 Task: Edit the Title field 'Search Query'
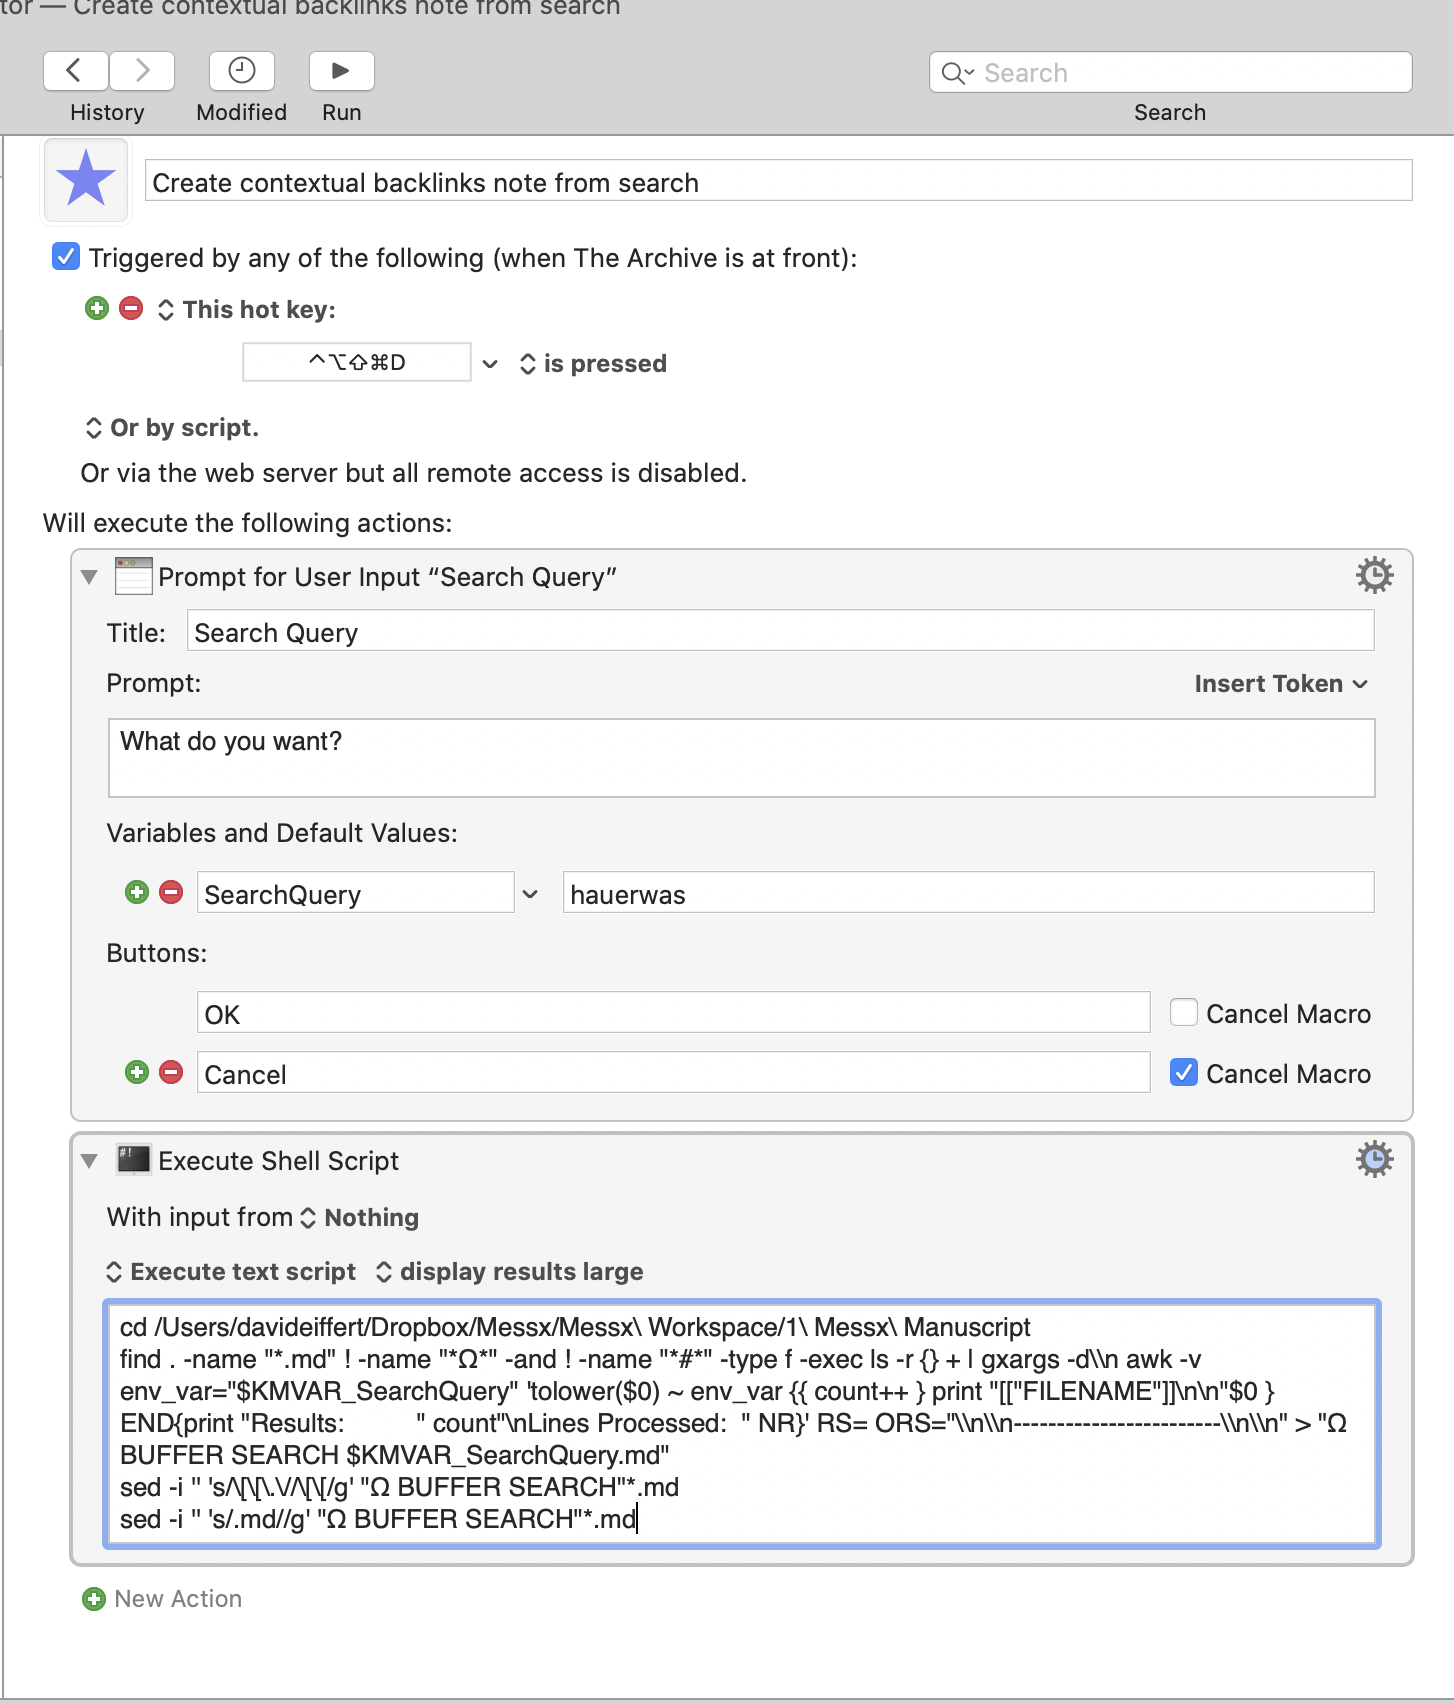tap(780, 632)
